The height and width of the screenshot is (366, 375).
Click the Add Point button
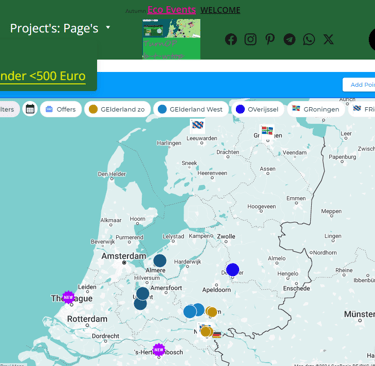pyautogui.click(x=359, y=85)
